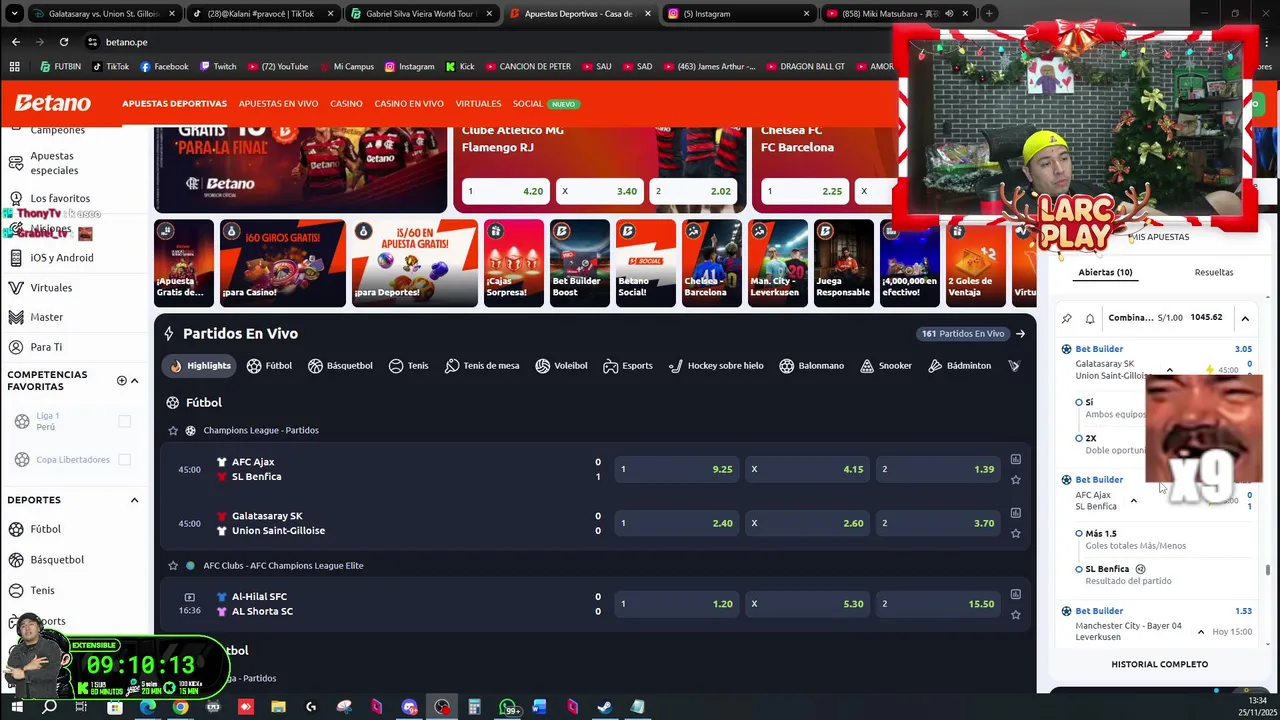The width and height of the screenshot is (1280, 720).
Task: Star the Champions League - Partidos competition
Action: tap(173, 430)
